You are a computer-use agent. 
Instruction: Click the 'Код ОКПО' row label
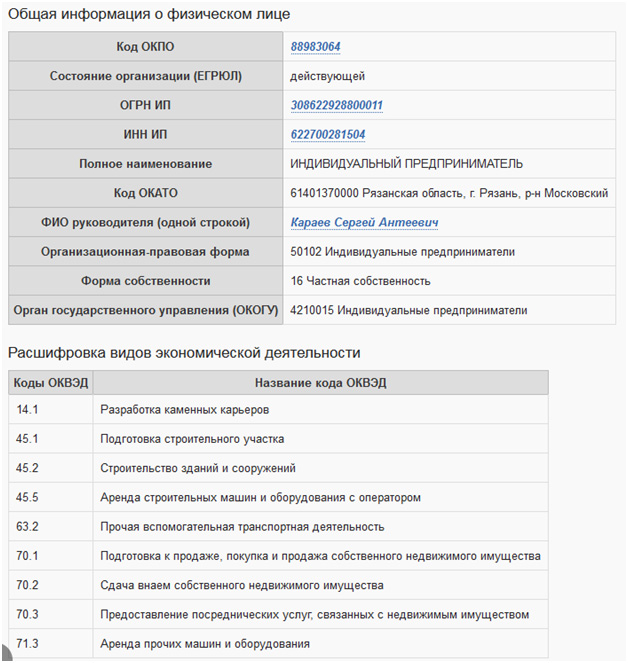click(146, 47)
